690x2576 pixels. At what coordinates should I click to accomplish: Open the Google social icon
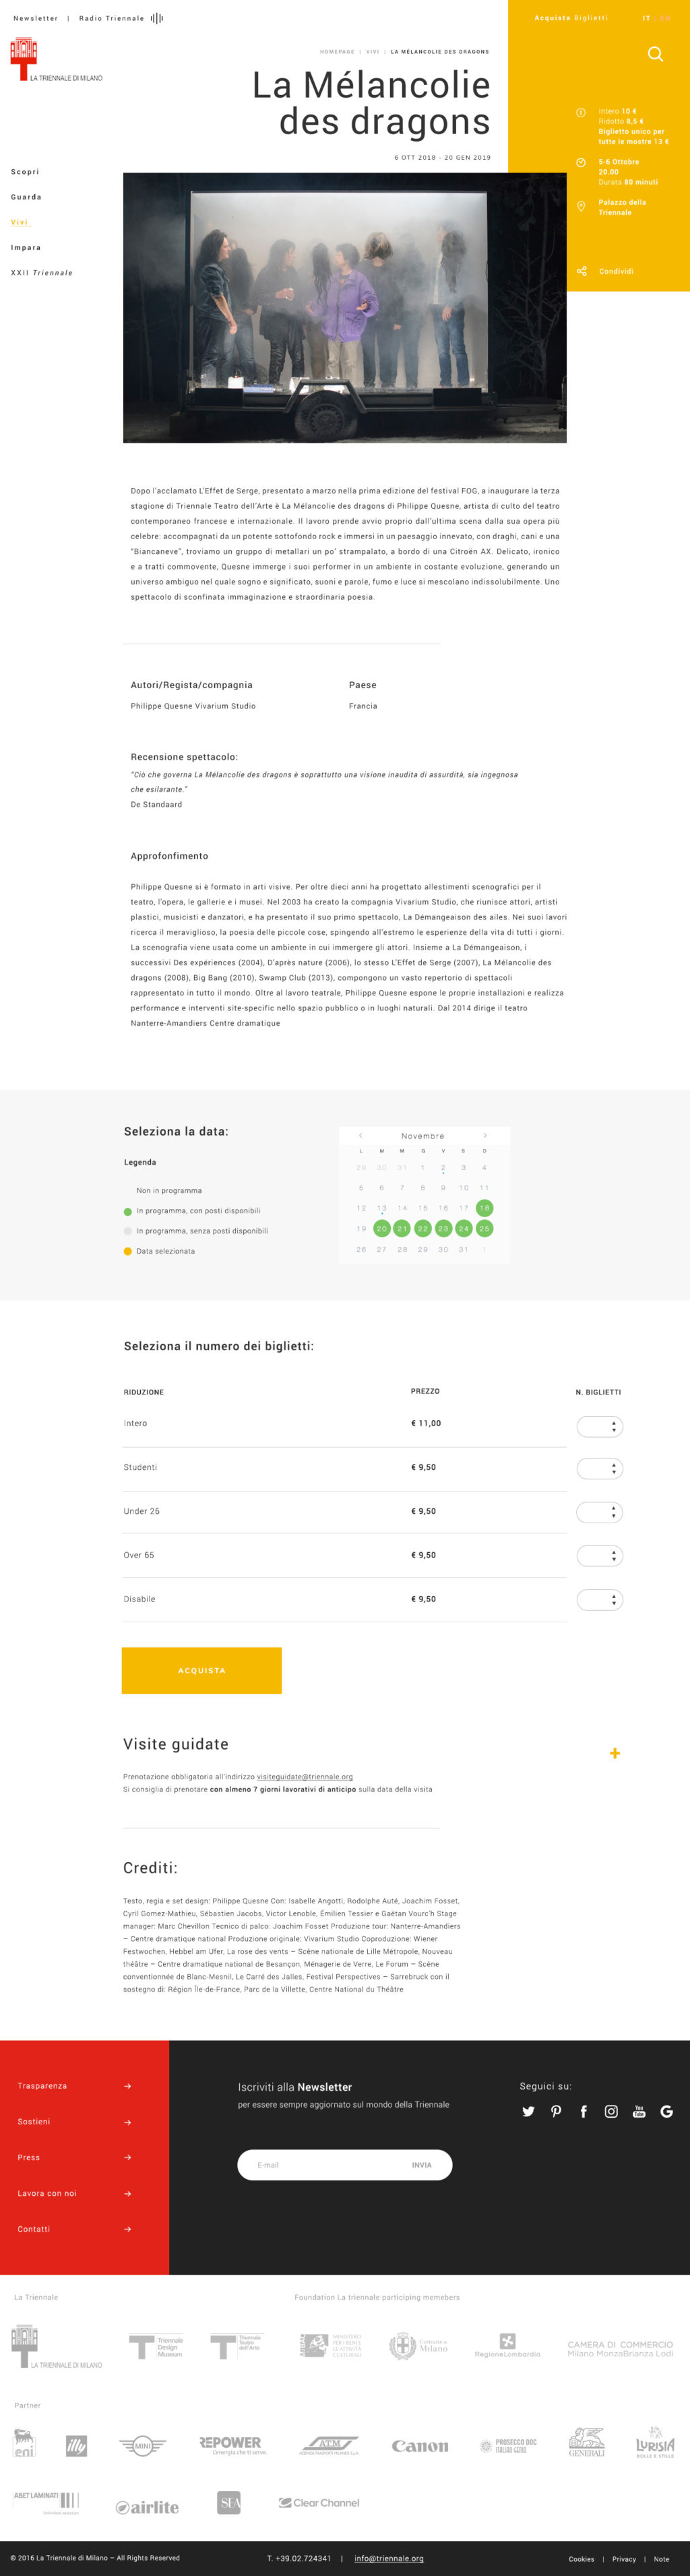pyautogui.click(x=666, y=2111)
